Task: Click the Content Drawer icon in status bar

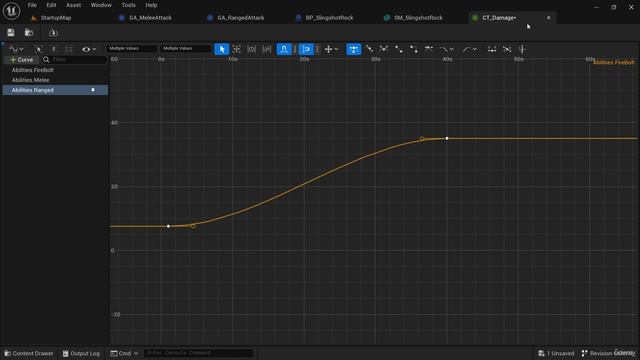Action: [7, 353]
